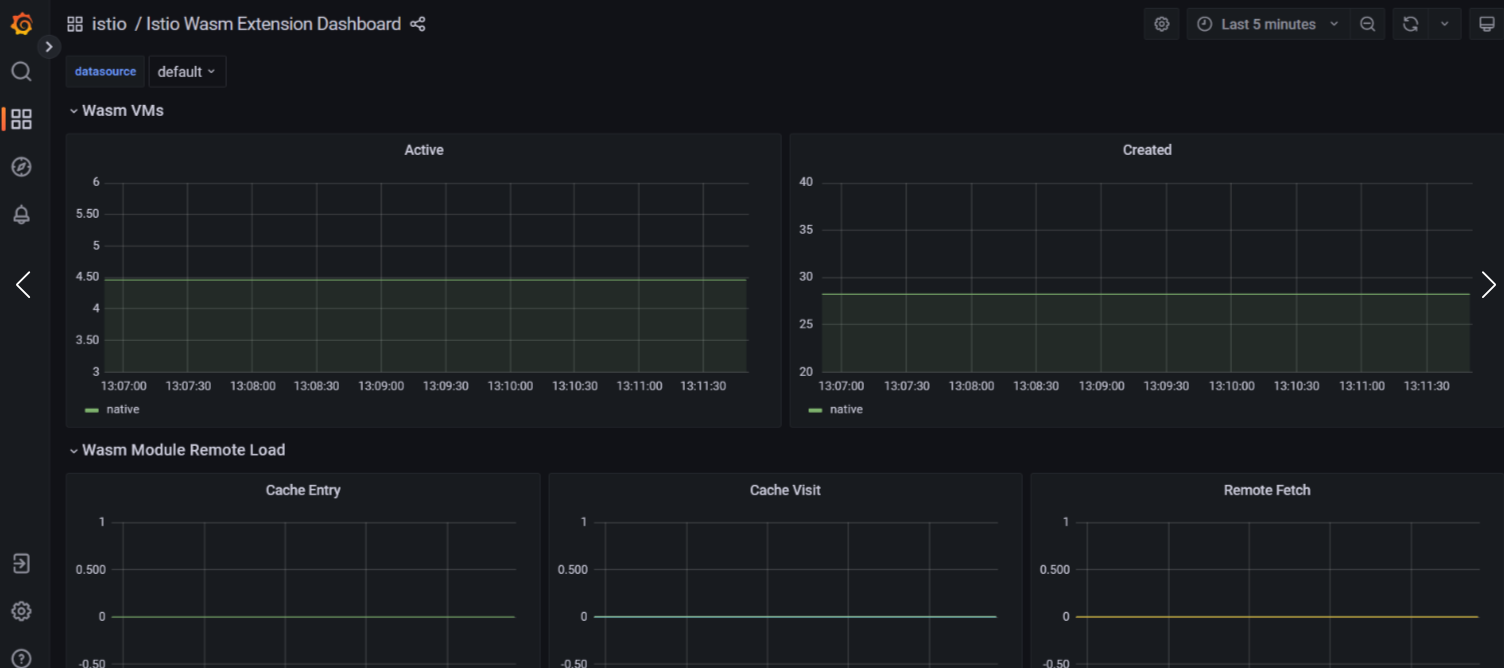This screenshot has width=1504, height=668.
Task: Click the datasource variable label
Action: click(x=105, y=72)
